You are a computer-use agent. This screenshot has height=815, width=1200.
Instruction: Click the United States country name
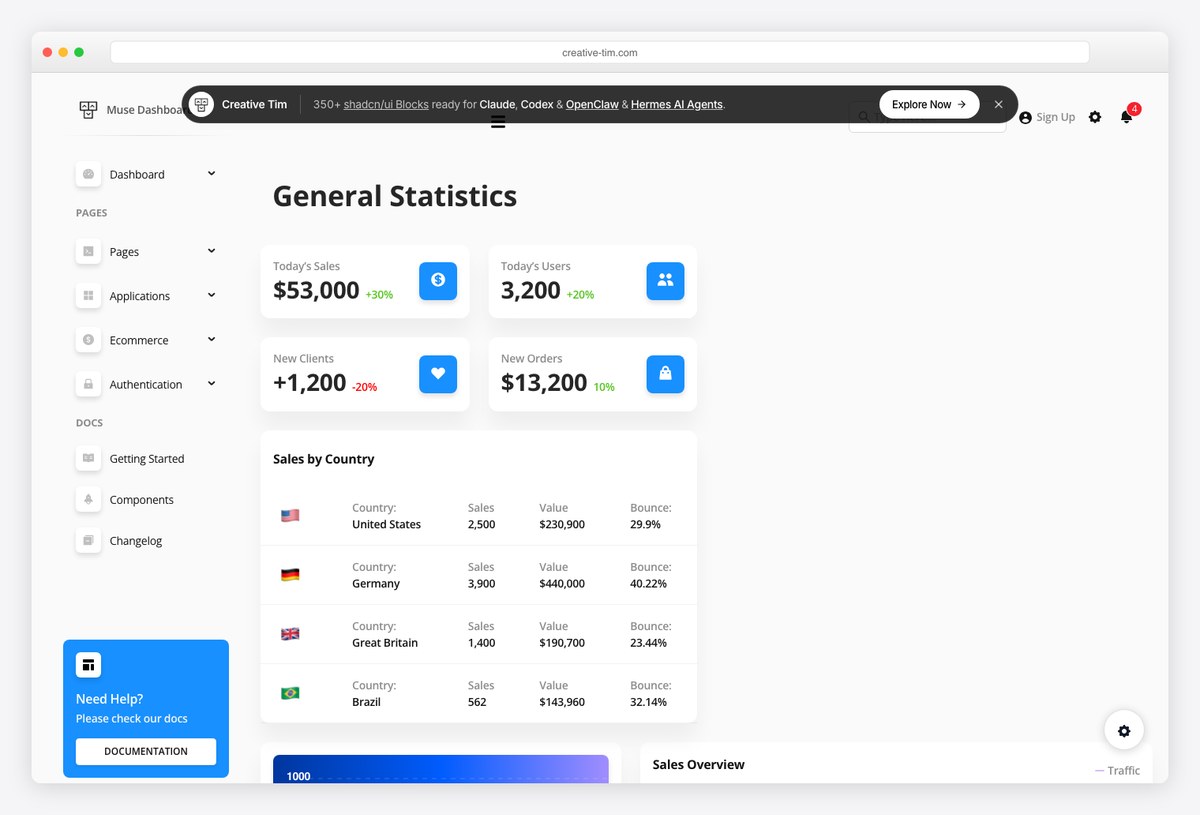pyautogui.click(x=386, y=524)
